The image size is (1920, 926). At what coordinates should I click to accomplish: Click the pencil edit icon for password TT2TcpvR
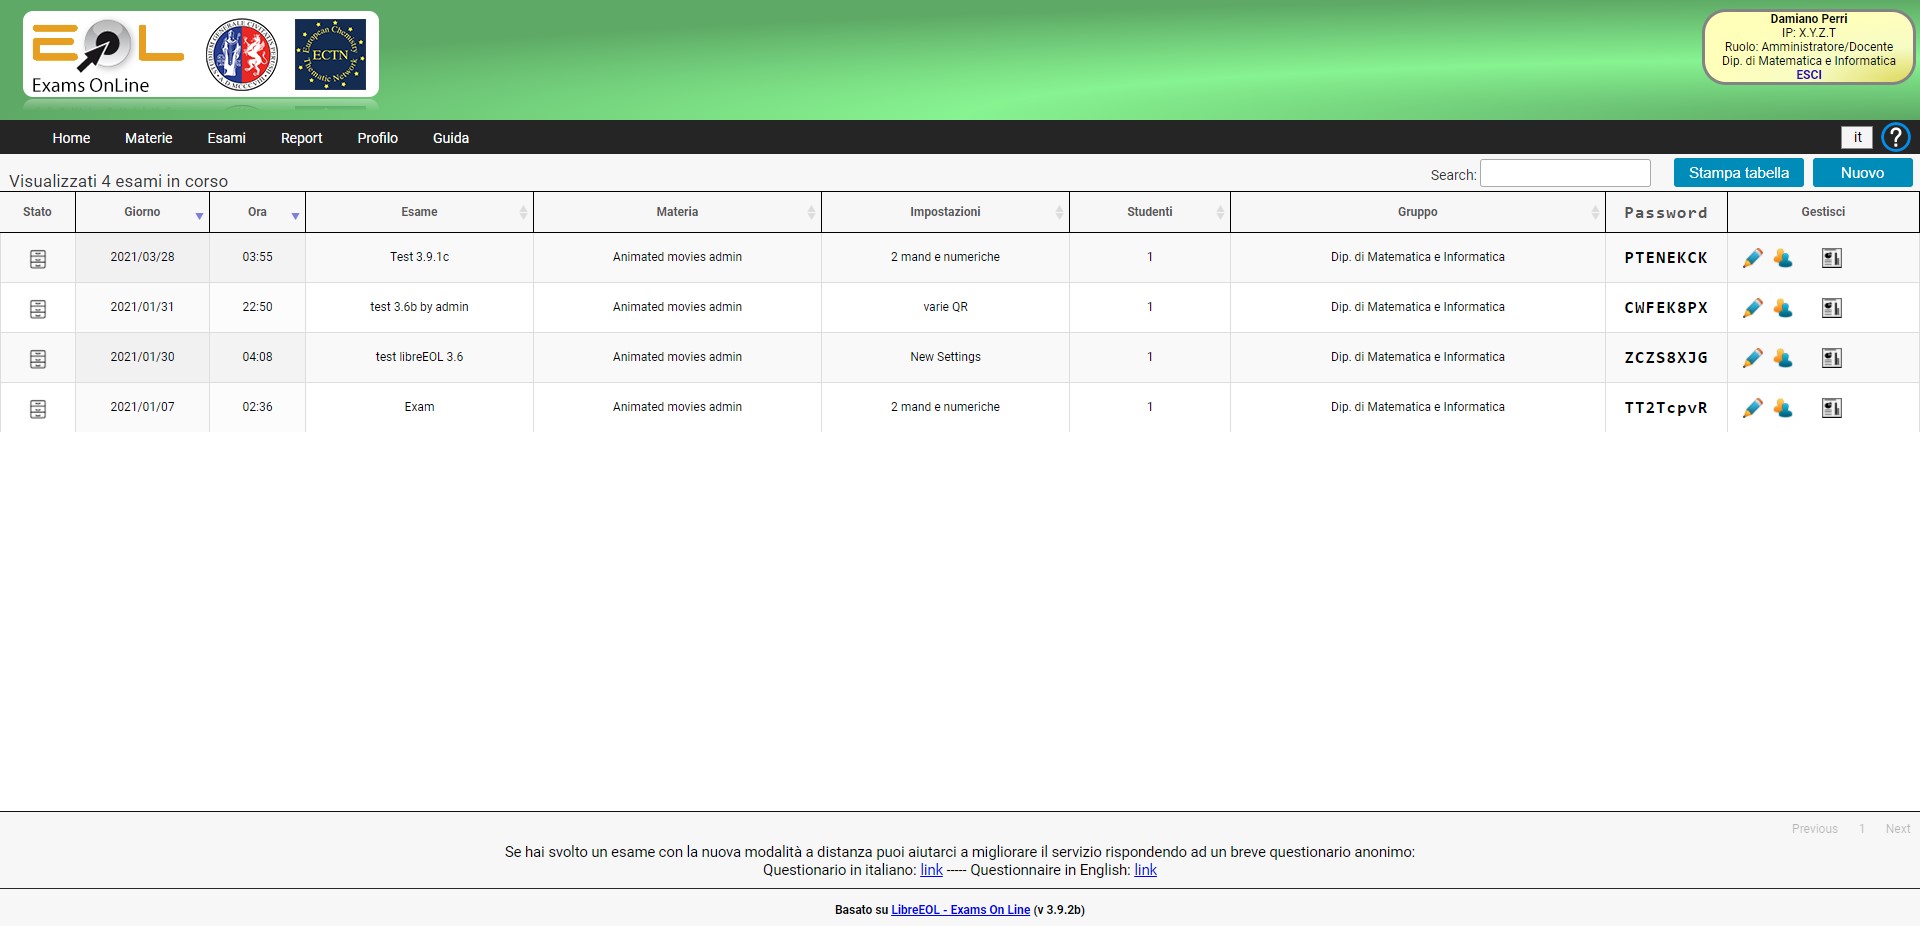coord(1752,408)
